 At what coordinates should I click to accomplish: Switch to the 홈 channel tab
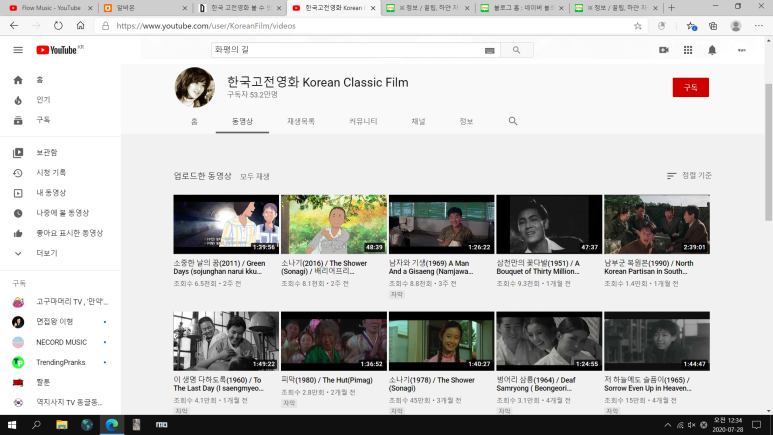click(x=194, y=121)
